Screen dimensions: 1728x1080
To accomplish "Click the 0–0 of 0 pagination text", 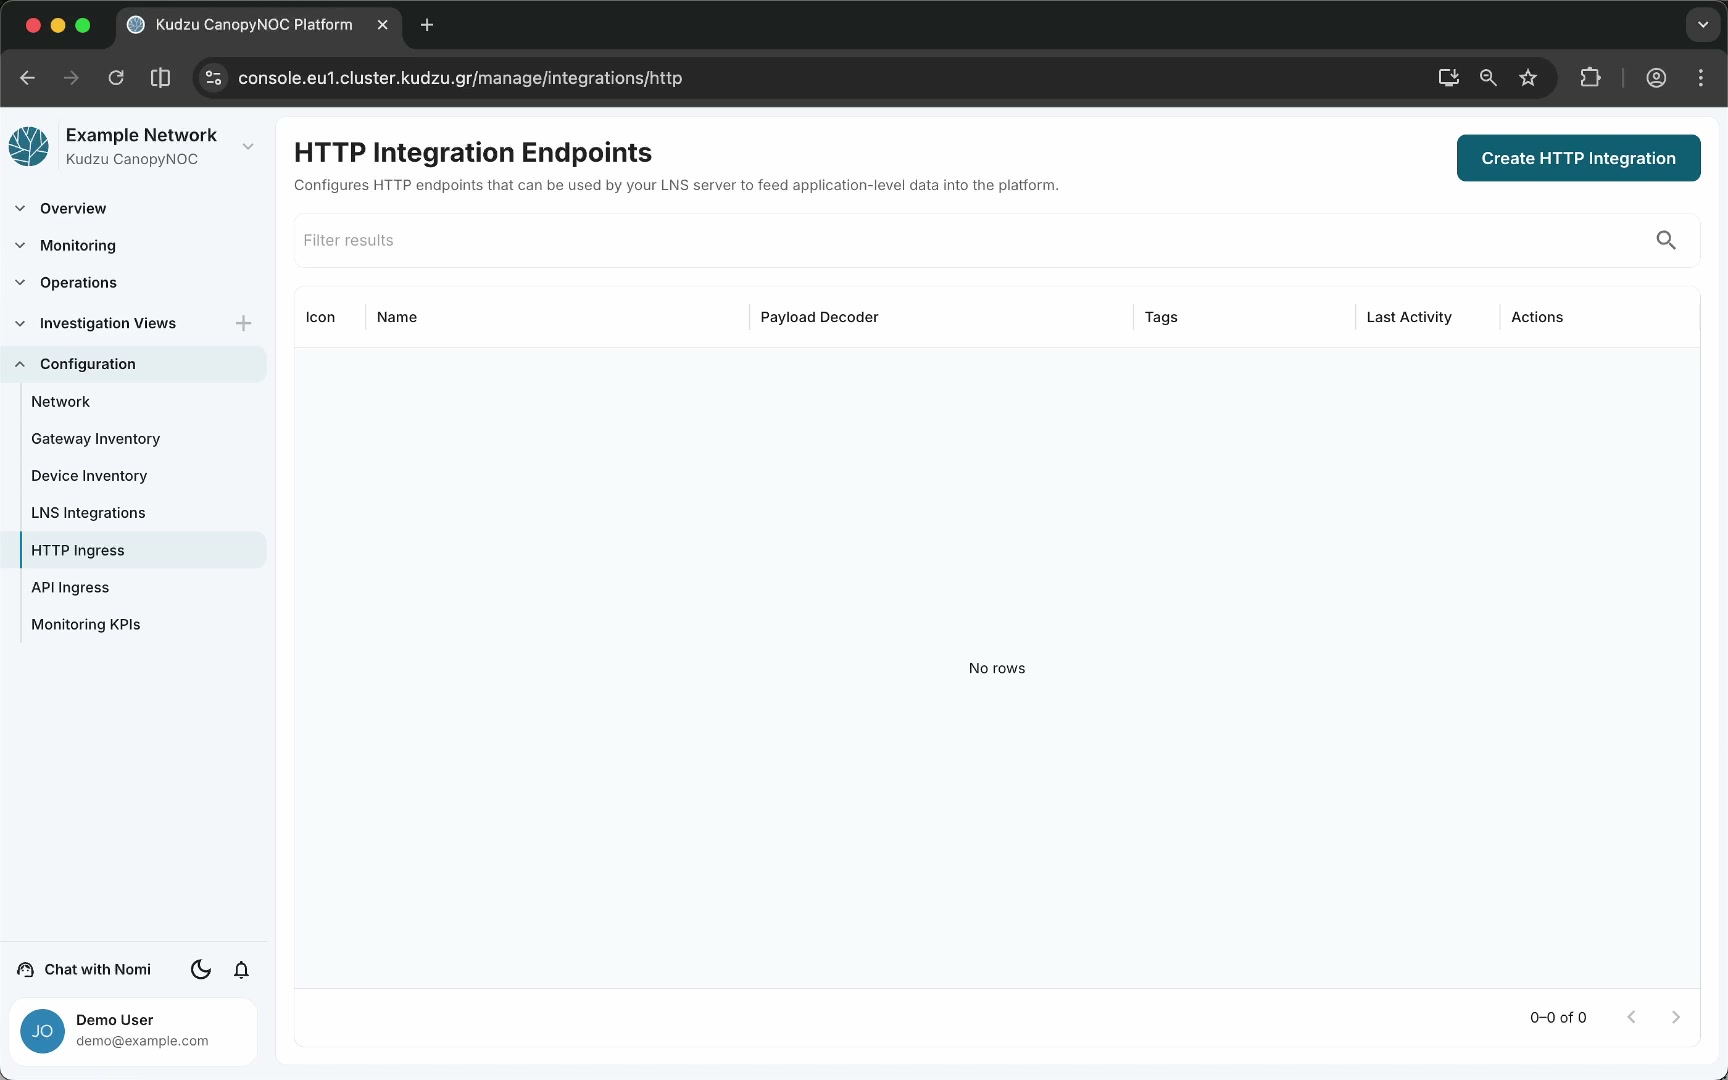I will click(x=1558, y=1017).
